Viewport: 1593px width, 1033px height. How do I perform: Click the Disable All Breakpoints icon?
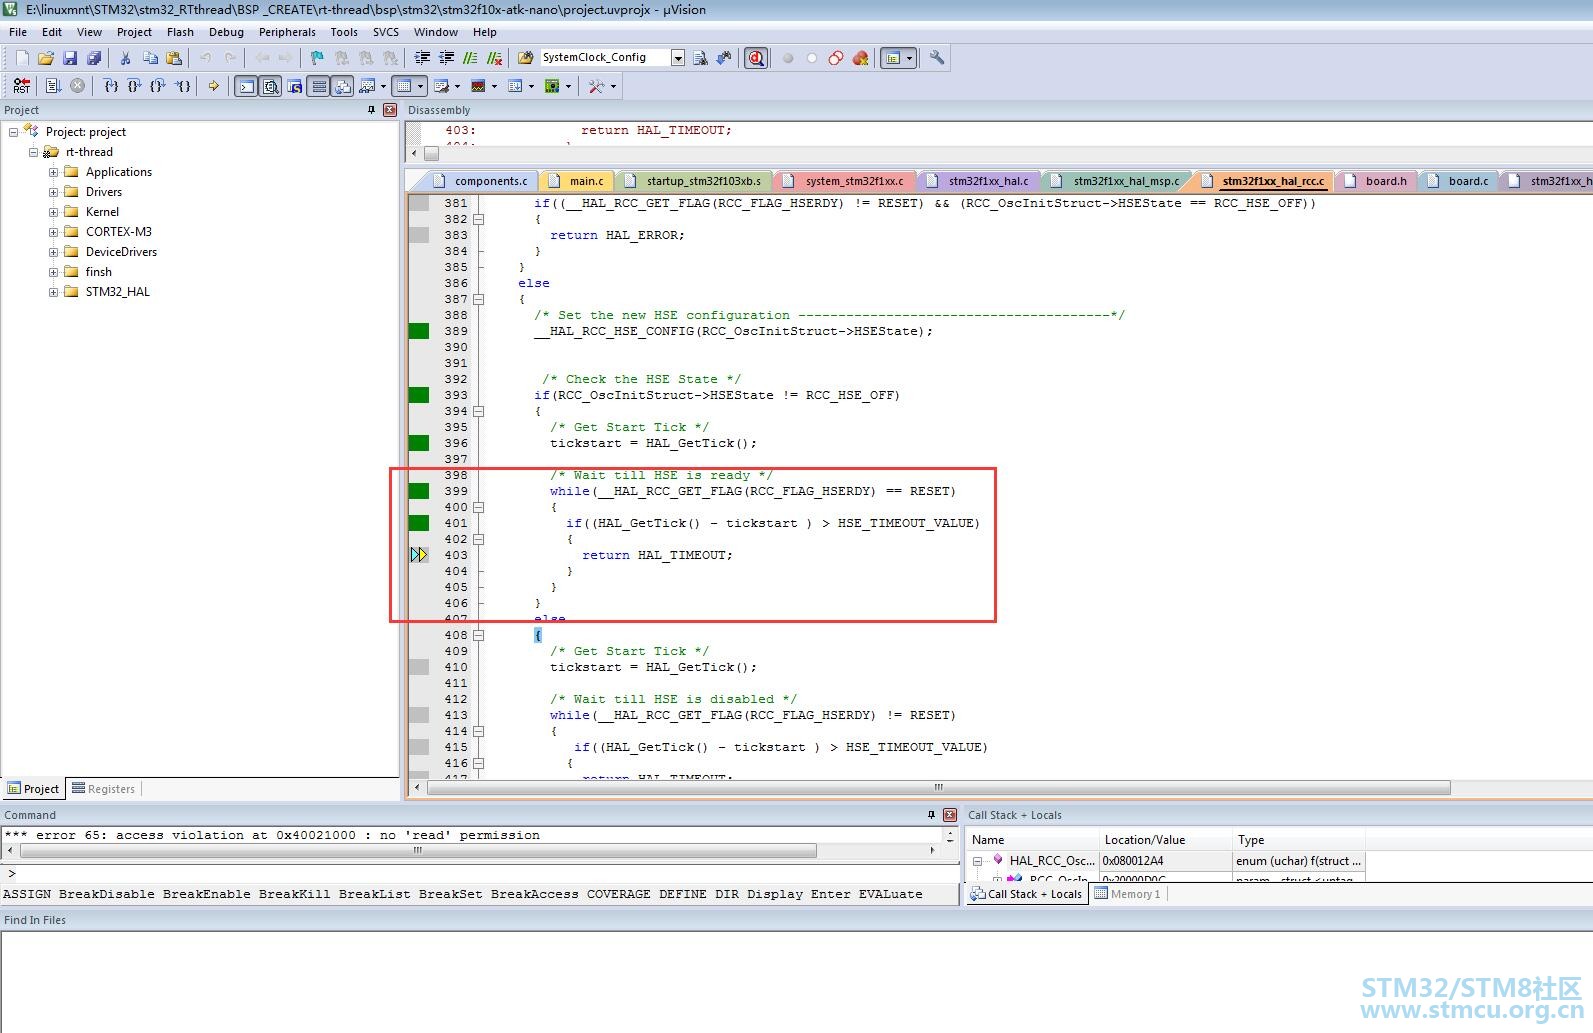coord(836,58)
